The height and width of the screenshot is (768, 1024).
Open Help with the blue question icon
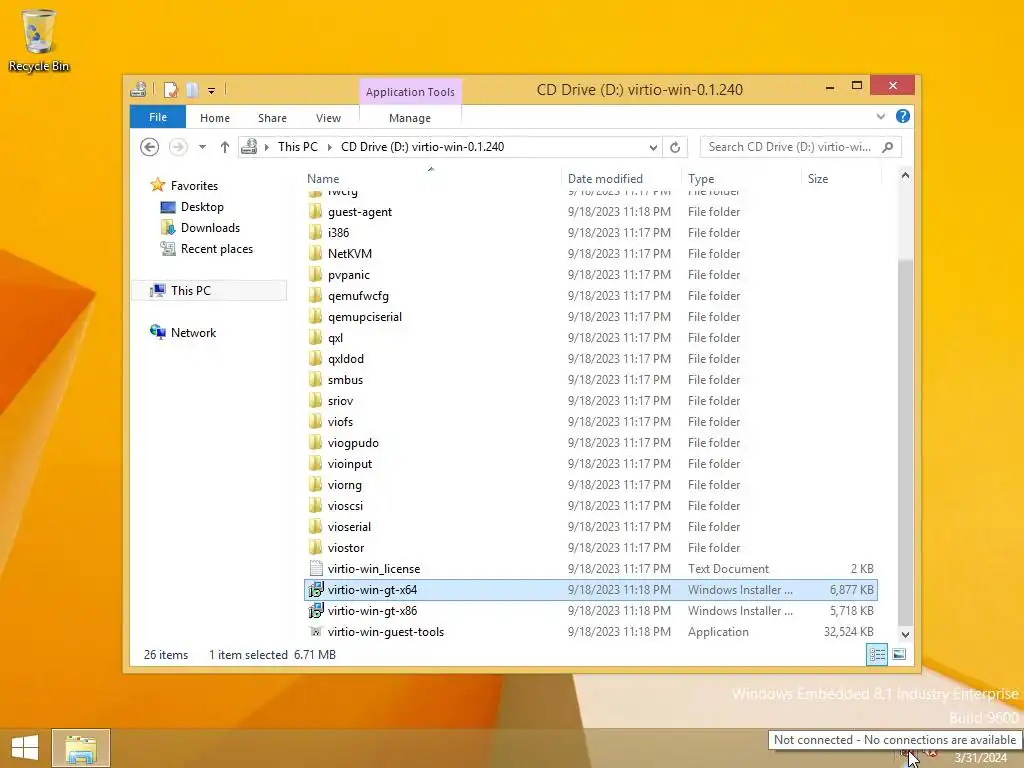click(x=903, y=116)
